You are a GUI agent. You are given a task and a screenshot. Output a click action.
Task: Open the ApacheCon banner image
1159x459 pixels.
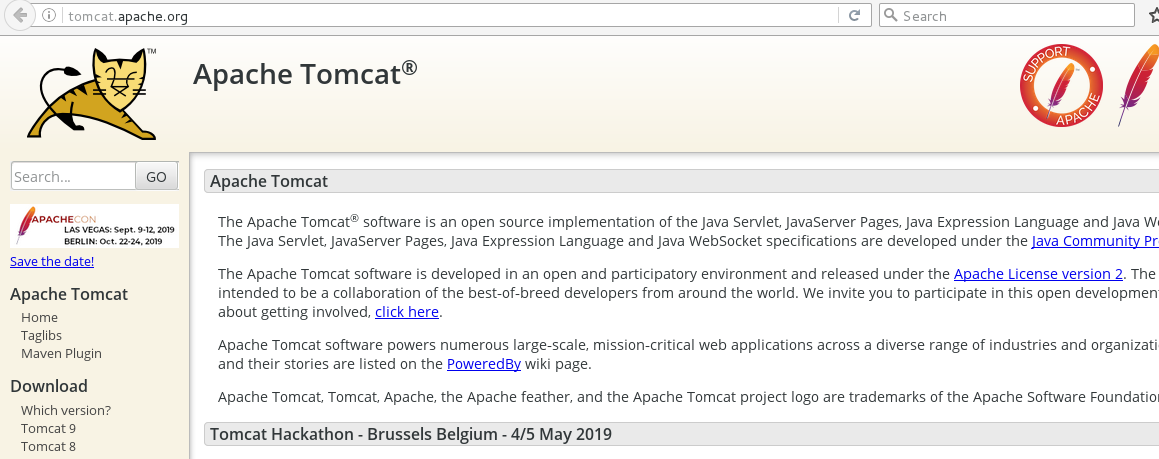[95, 226]
